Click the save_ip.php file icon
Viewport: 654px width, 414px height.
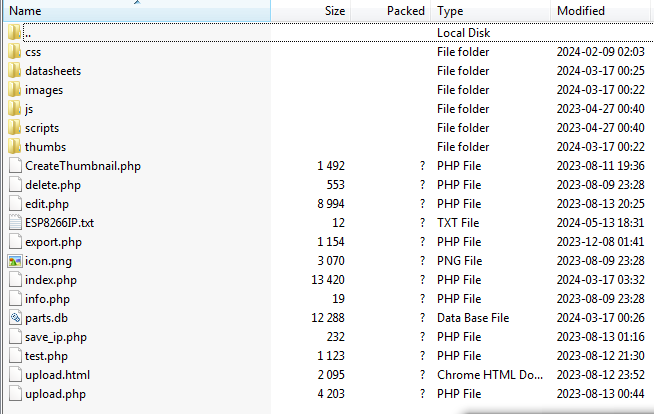[x=15, y=337]
